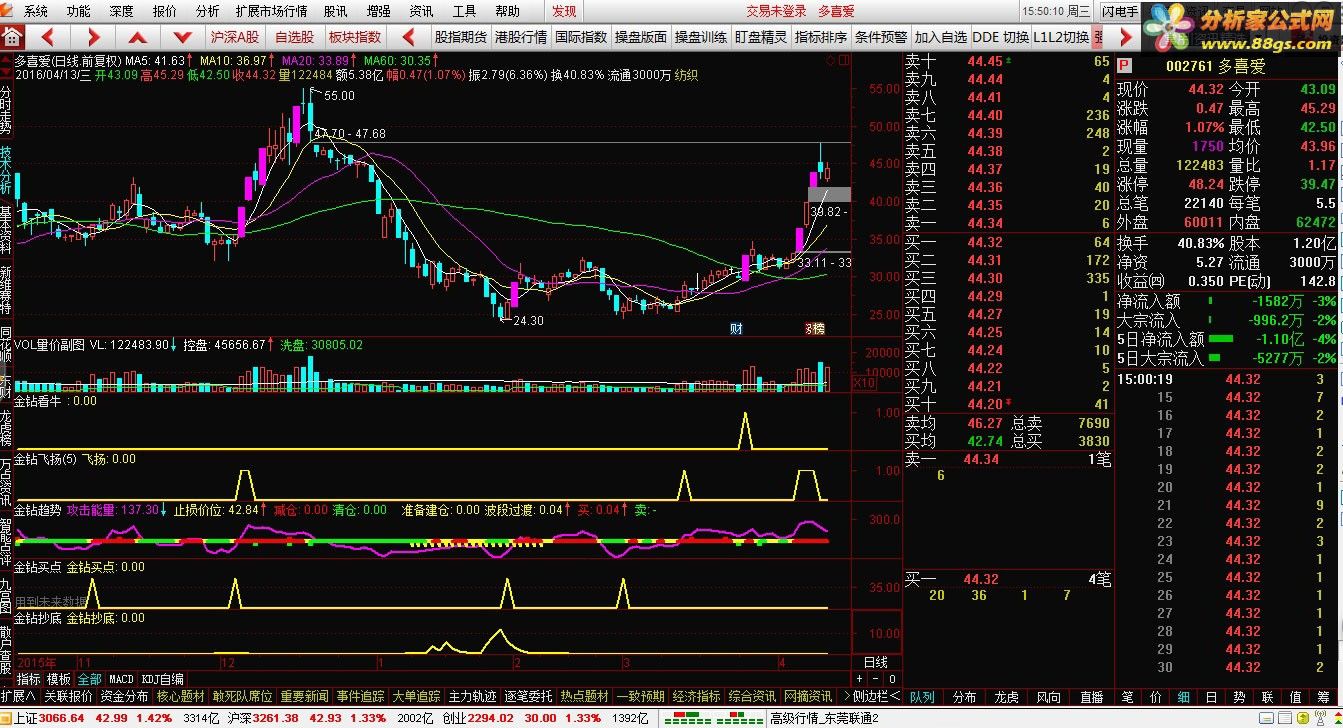Select 全部 indicator tab

pos(89,679)
